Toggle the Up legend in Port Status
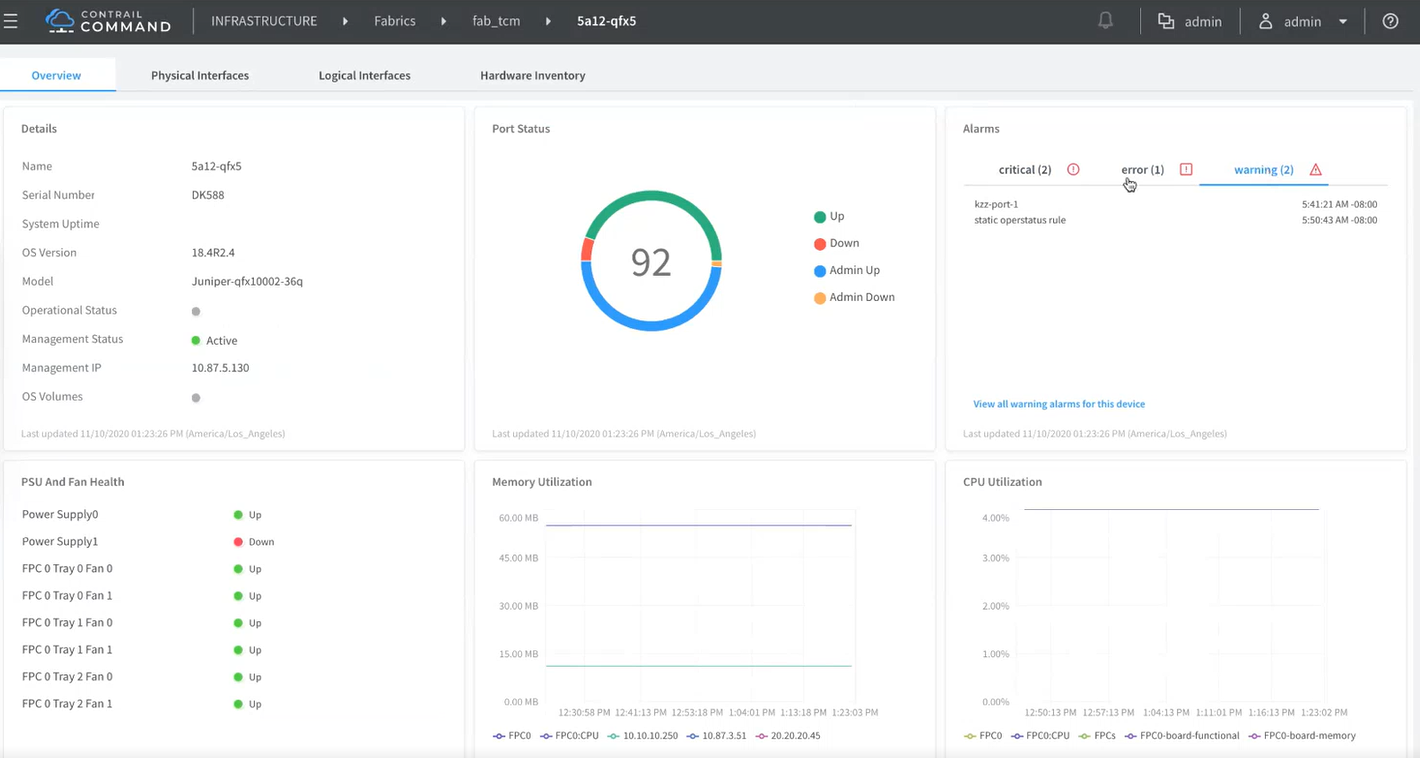The width and height of the screenshot is (1420, 758). point(830,216)
